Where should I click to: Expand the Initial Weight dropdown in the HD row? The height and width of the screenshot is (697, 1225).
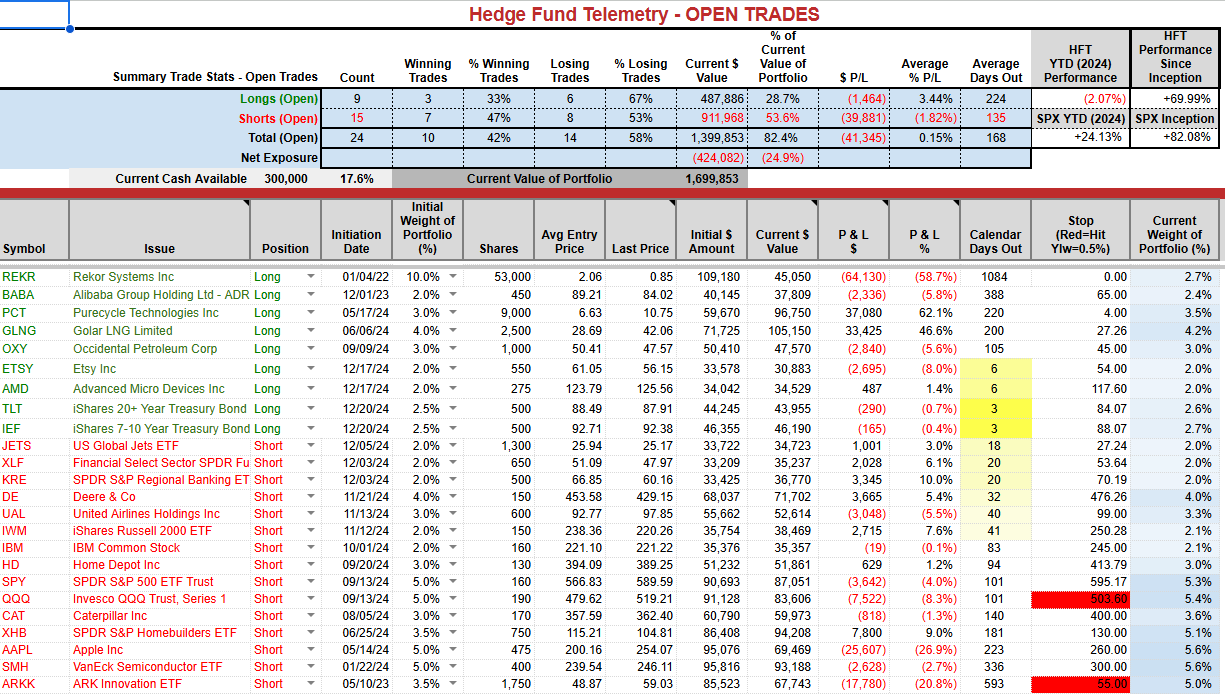pos(453,565)
